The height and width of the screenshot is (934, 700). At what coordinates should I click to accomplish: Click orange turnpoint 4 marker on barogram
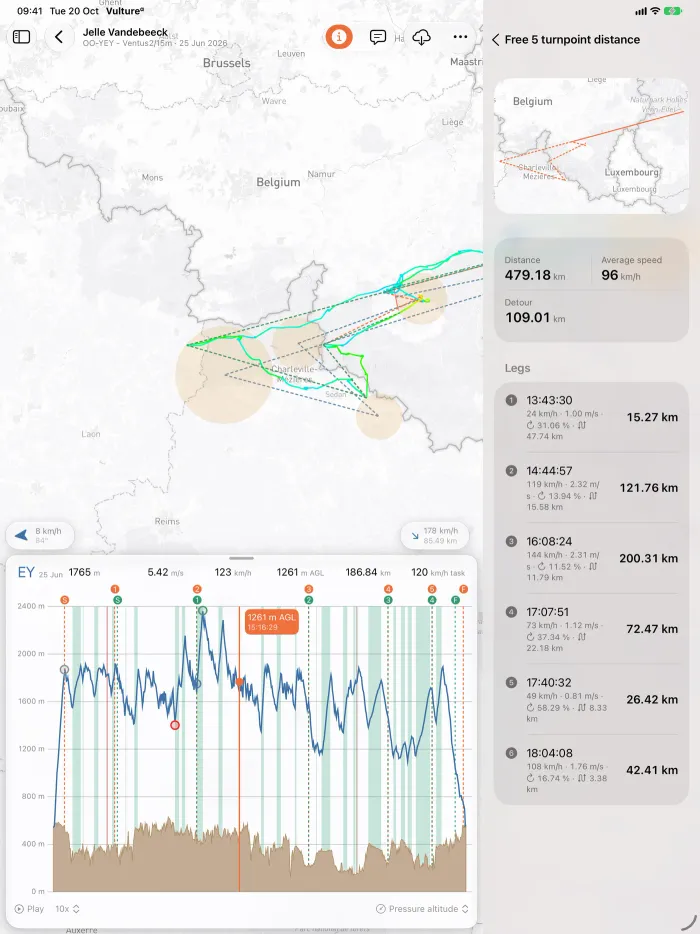tap(388, 589)
